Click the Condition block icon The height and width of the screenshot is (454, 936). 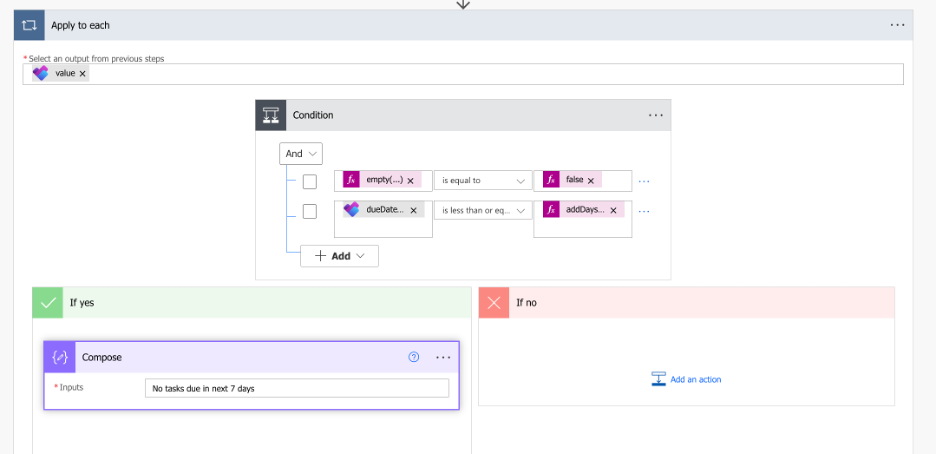click(271, 115)
